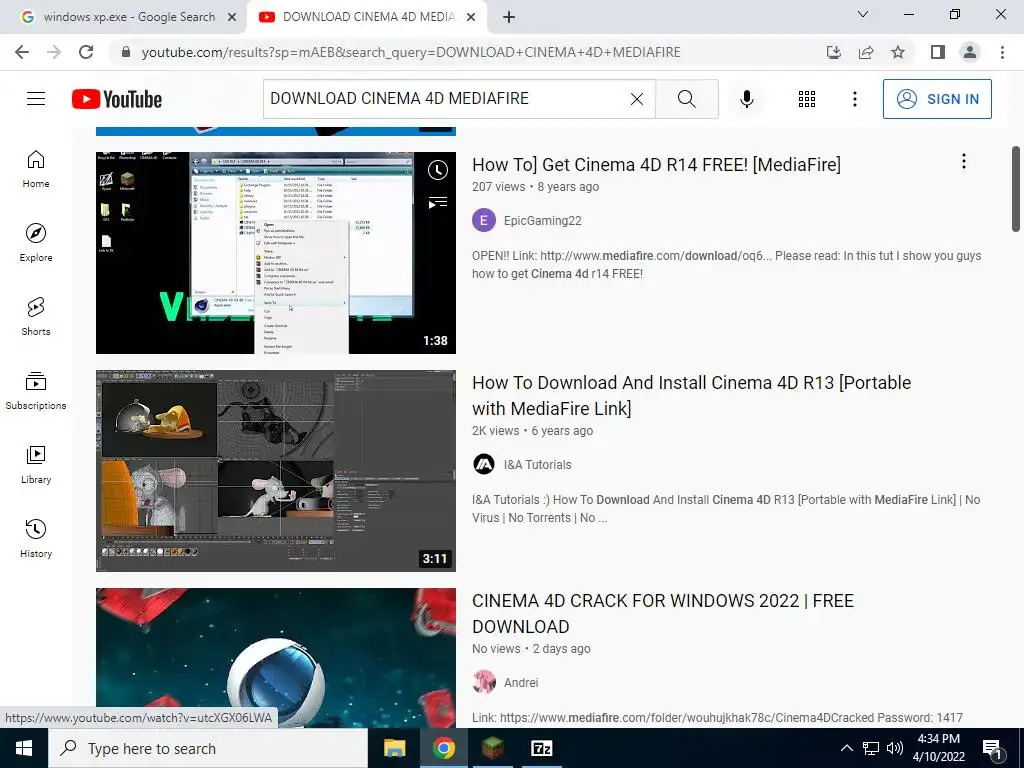Click the taskbar search box
This screenshot has height=768, width=1024.
point(208,748)
